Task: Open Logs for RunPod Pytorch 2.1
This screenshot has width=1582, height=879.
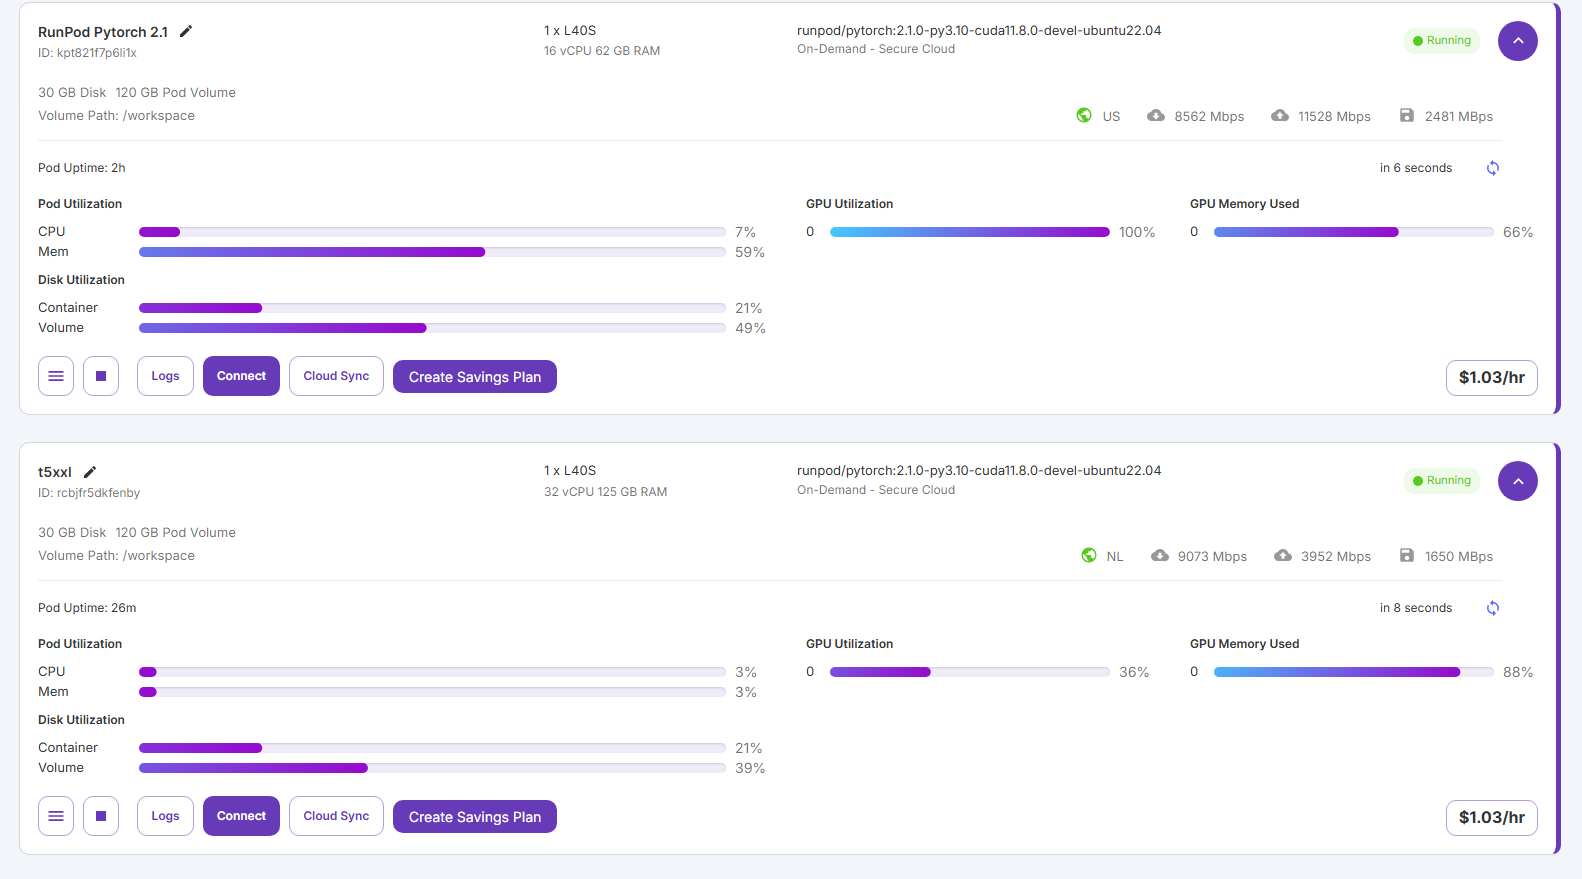Action: click(165, 376)
